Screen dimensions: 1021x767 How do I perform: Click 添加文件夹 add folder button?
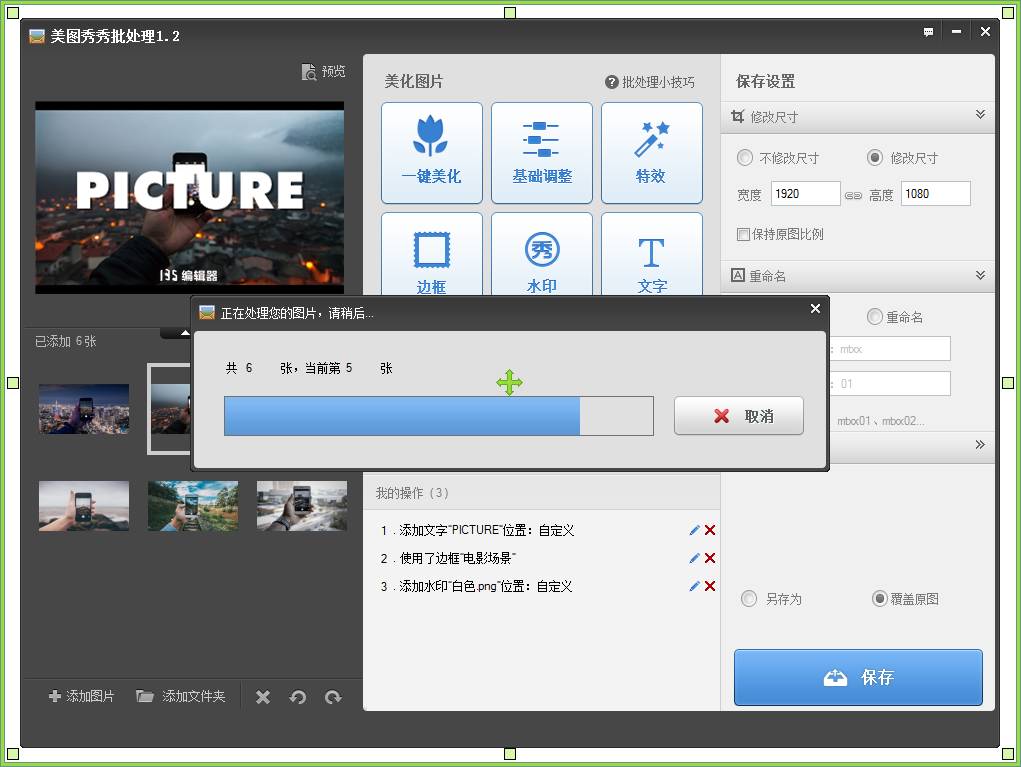pyautogui.click(x=180, y=697)
